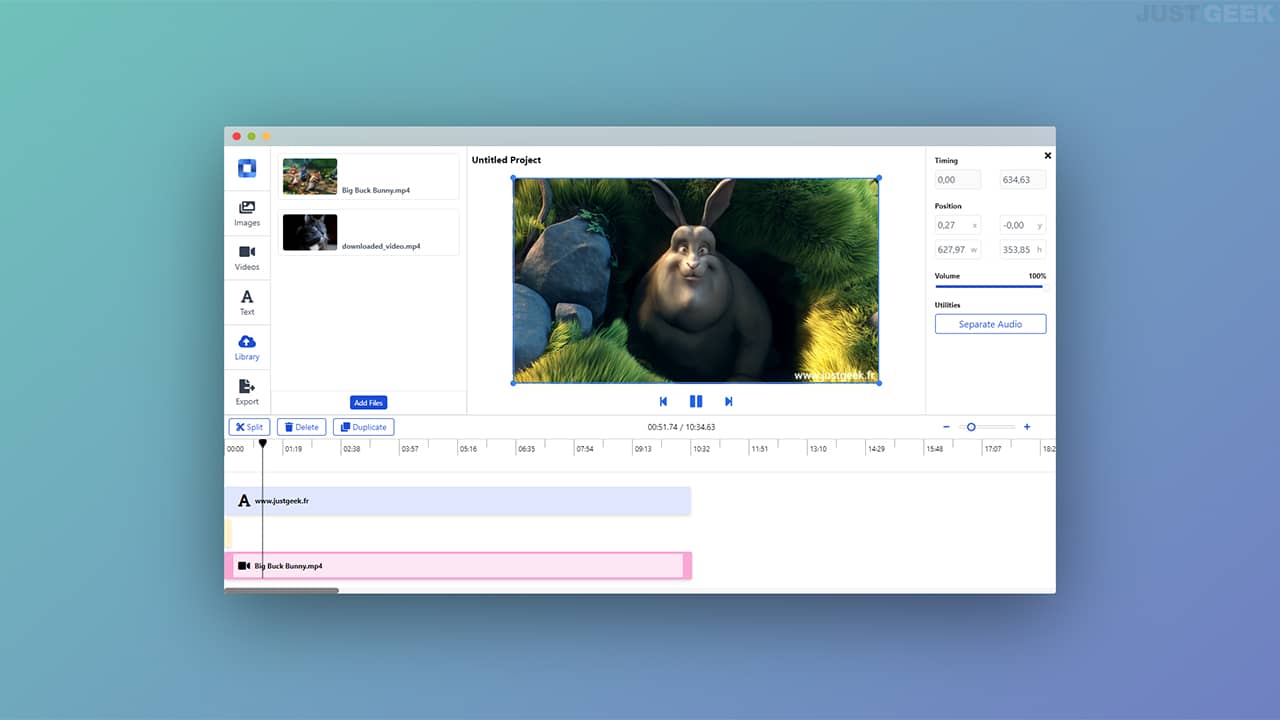Click the timeline zoom slider handle
This screenshot has height=720, width=1280.
point(971,427)
